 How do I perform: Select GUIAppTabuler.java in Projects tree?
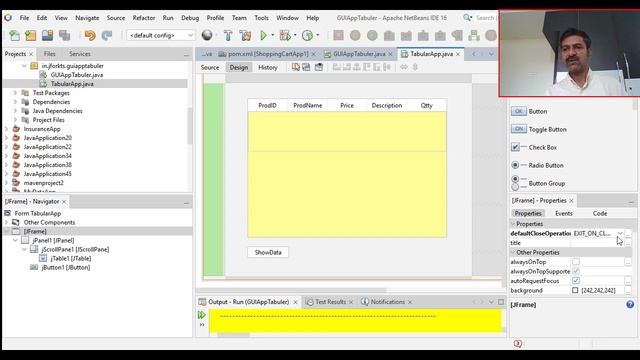[76, 75]
